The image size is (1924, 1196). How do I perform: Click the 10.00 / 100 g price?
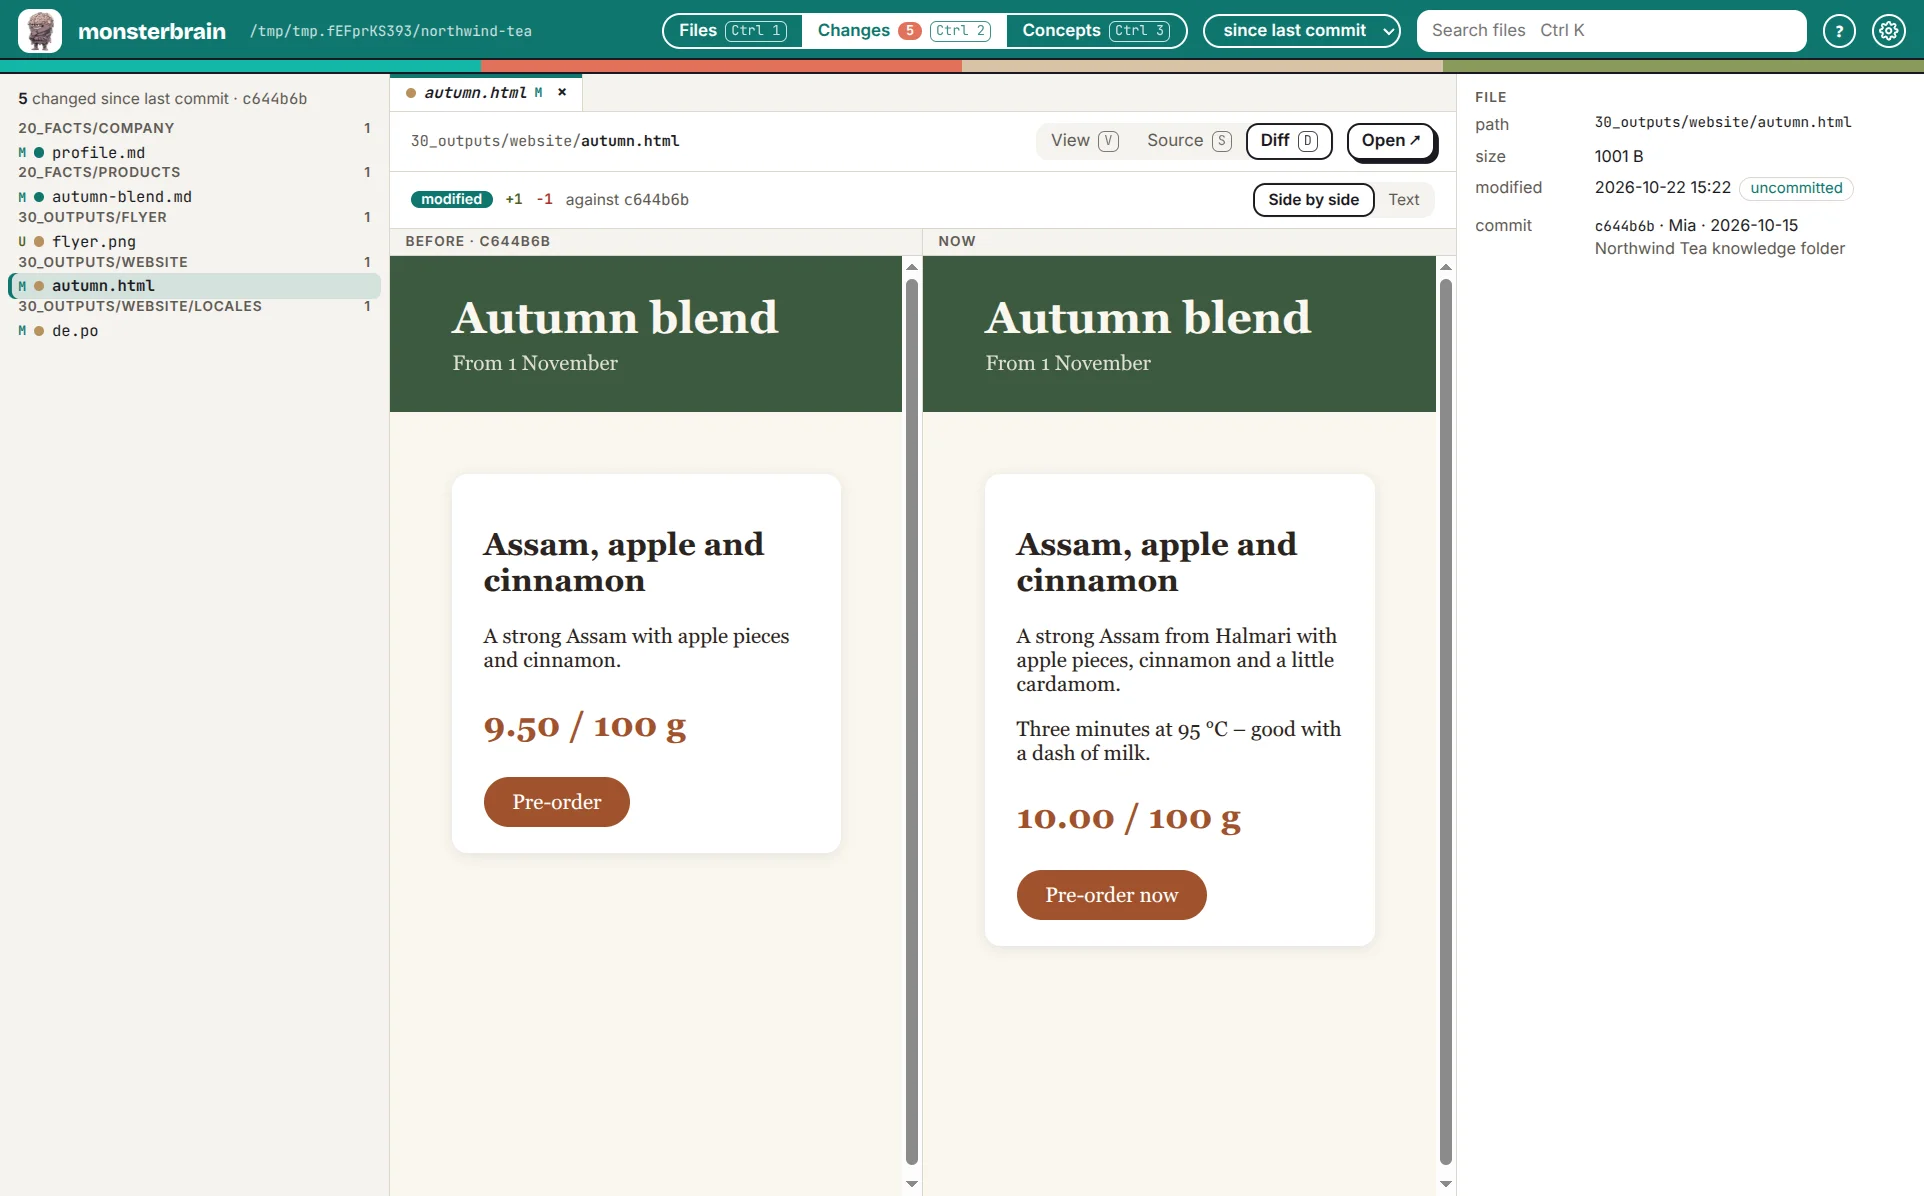pyautogui.click(x=1129, y=819)
